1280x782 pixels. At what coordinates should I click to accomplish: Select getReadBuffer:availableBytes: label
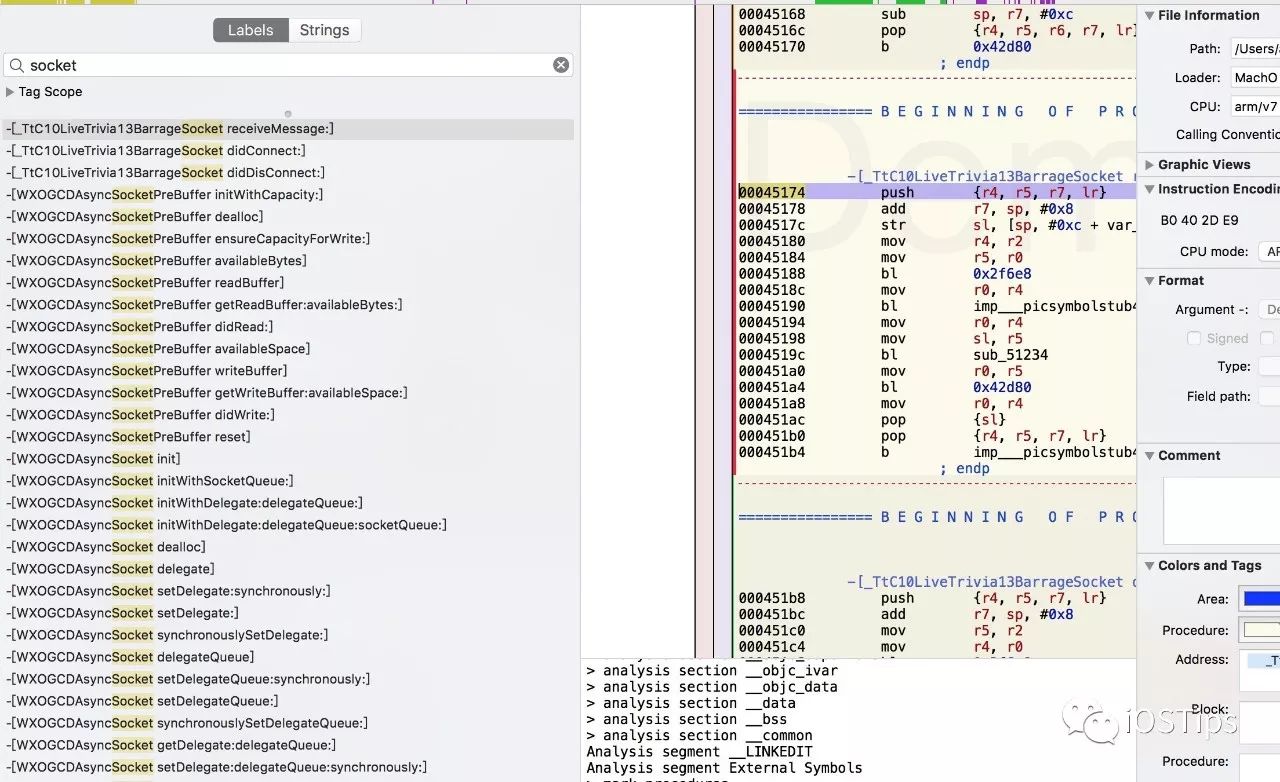[x=288, y=305]
